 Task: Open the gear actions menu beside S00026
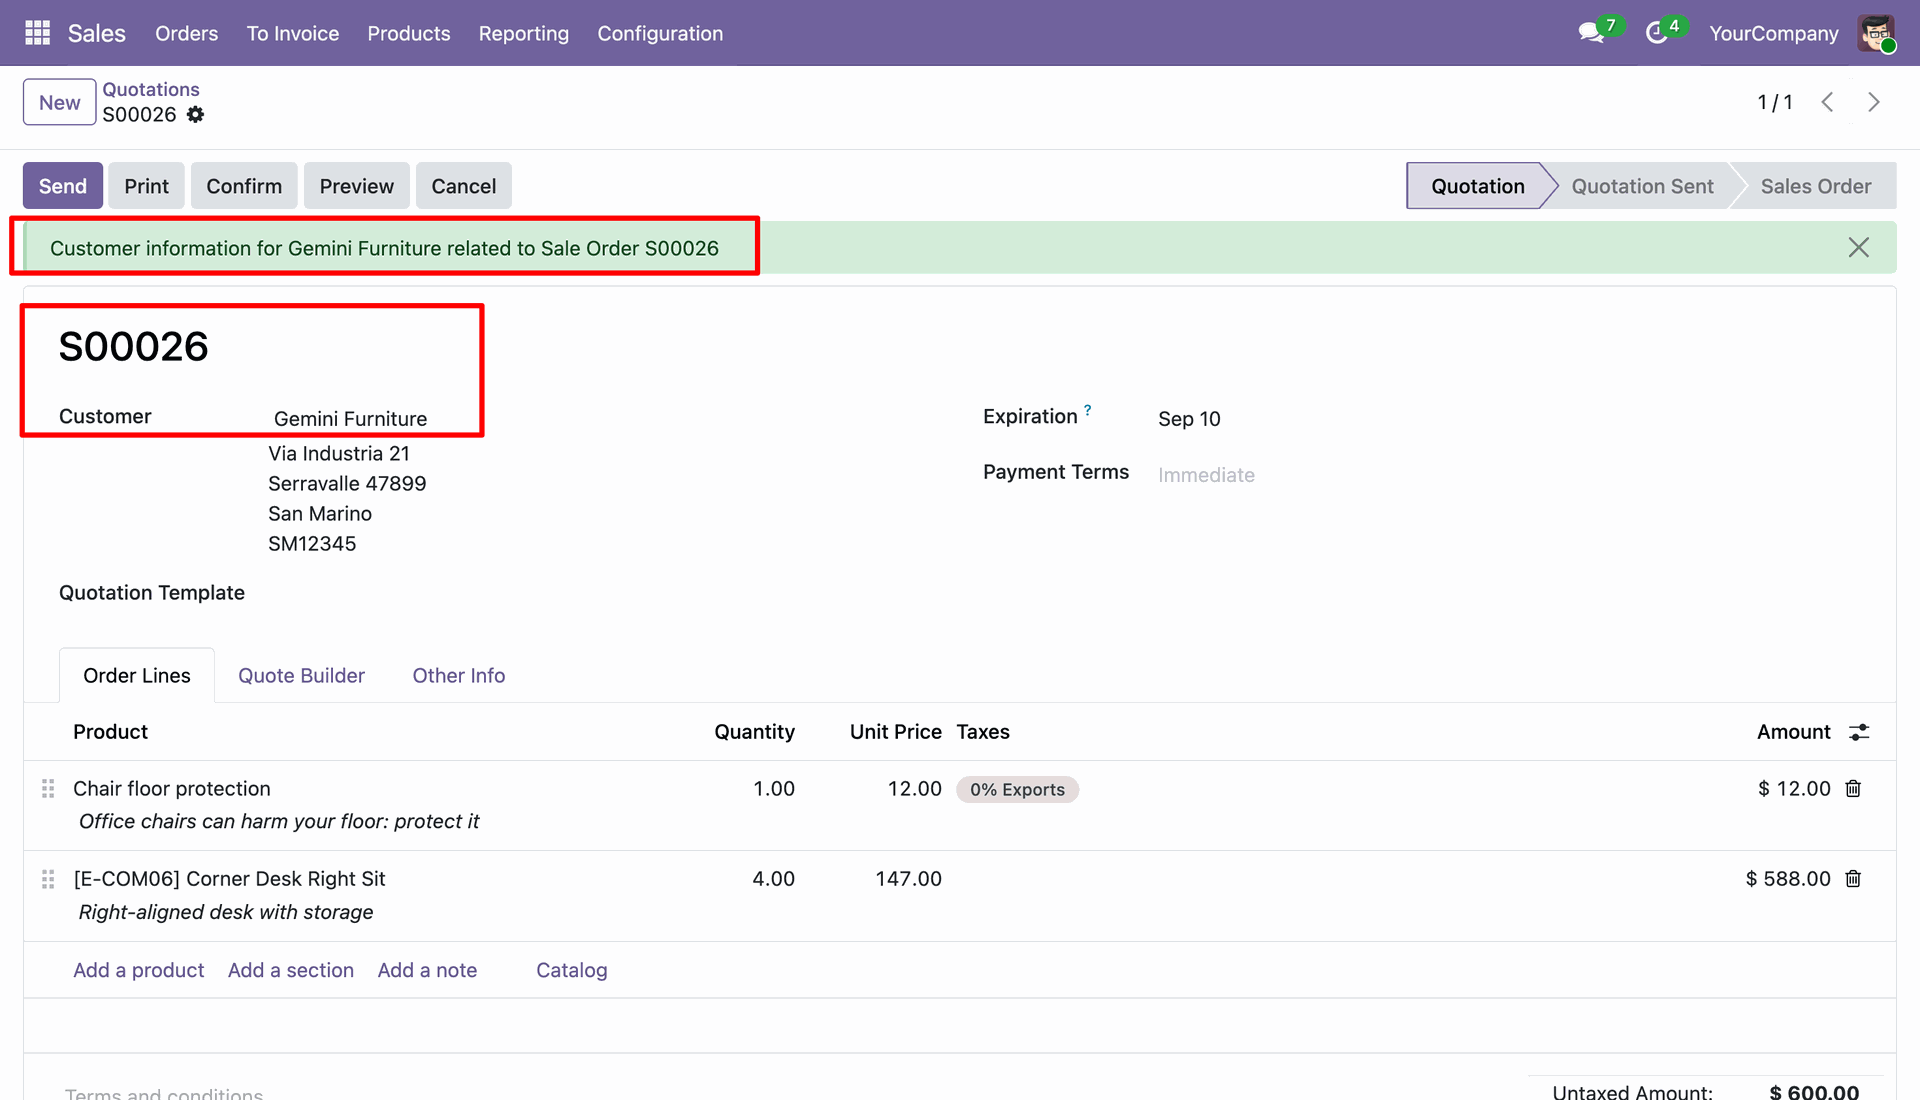196,115
